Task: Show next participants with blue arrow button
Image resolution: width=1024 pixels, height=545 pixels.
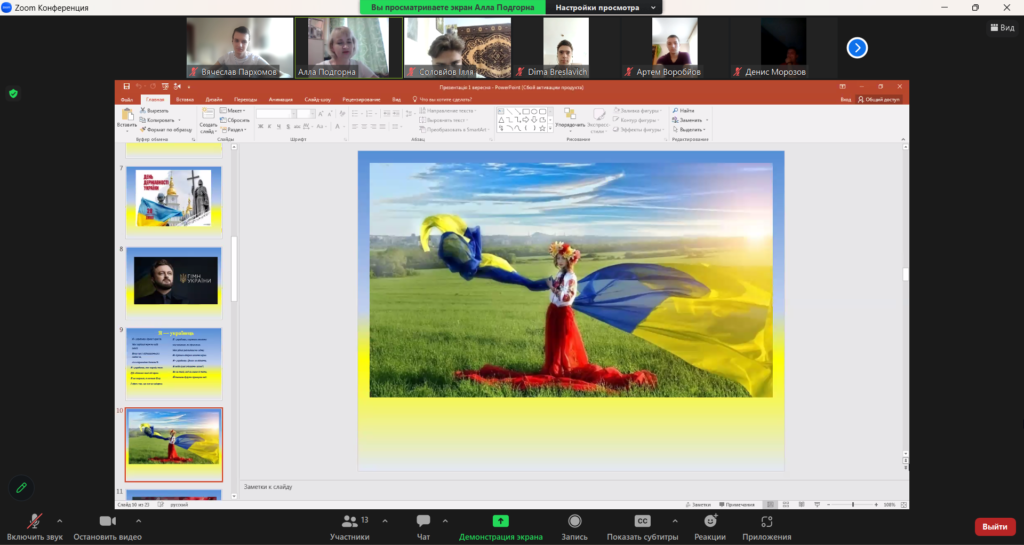Action: tap(857, 48)
